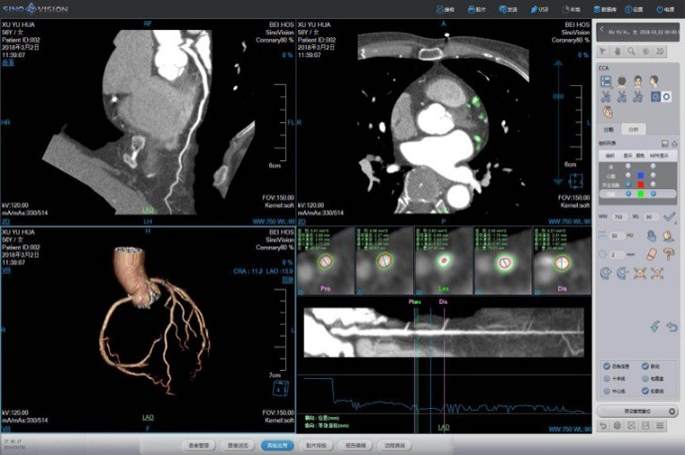
Task: Click the USB export icon in top bar
Action: 541,7
